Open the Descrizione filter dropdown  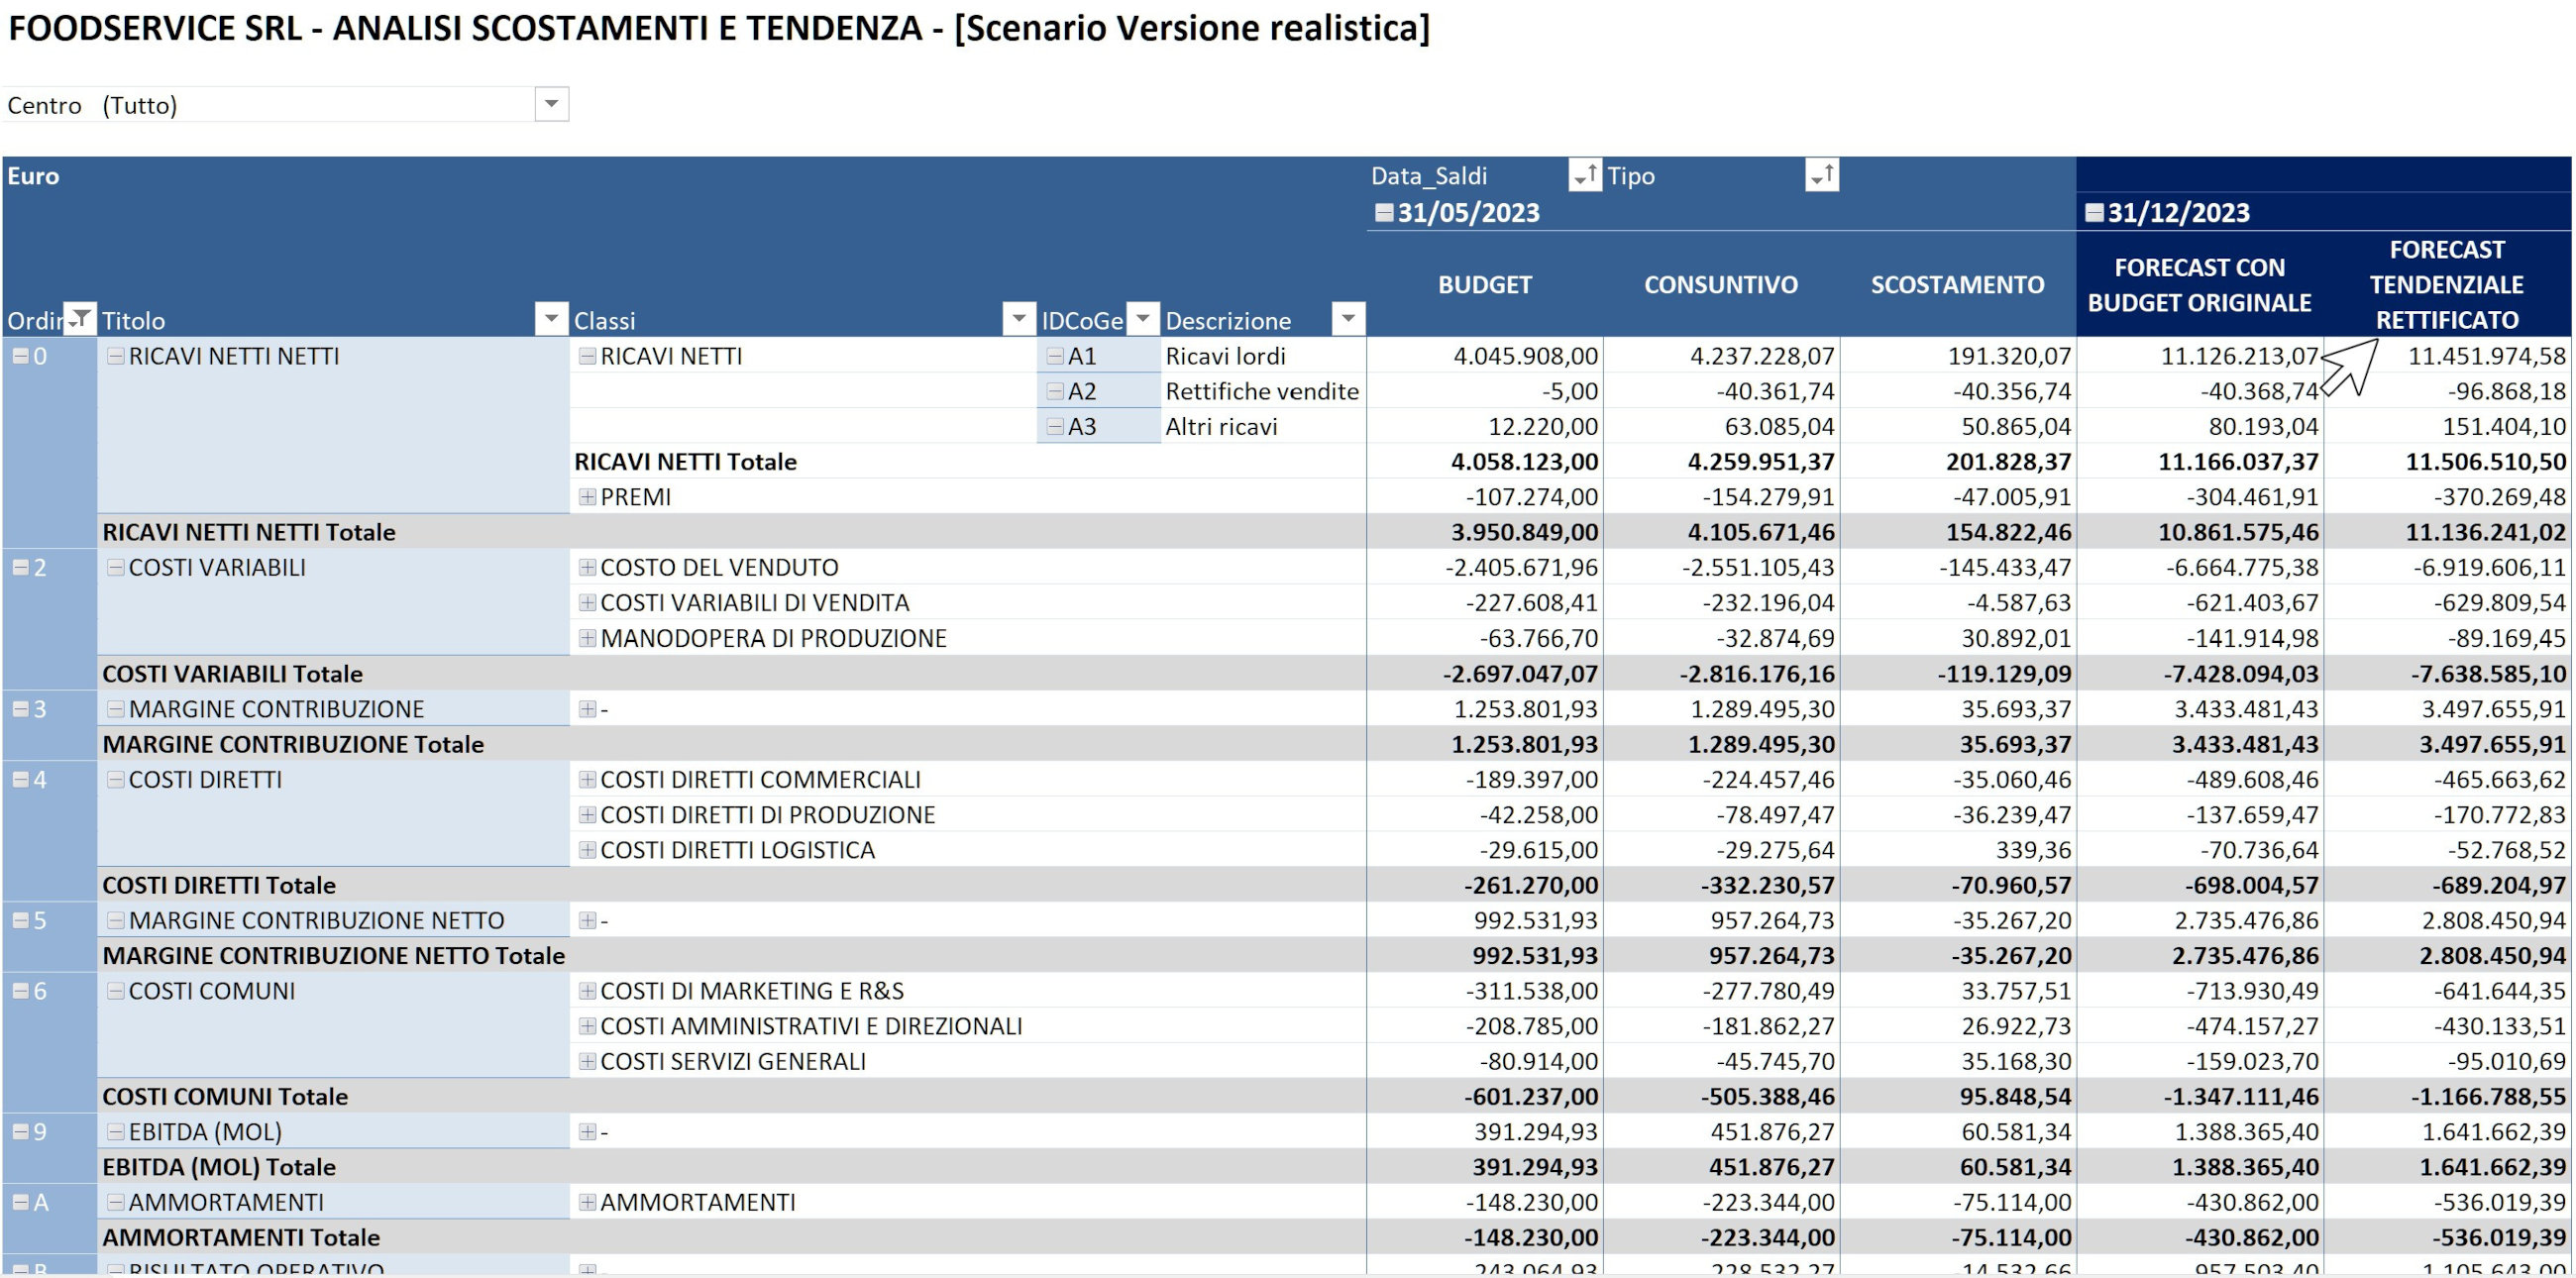click(1348, 319)
